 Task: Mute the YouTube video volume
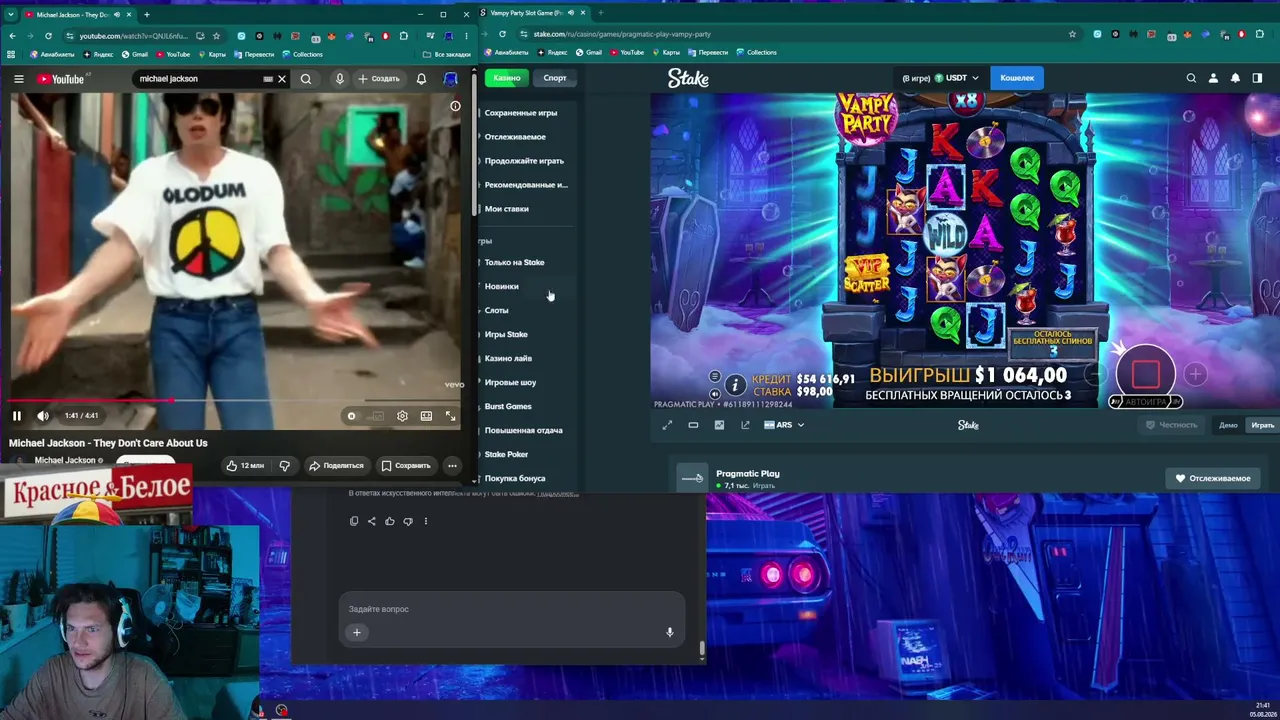[x=43, y=416]
